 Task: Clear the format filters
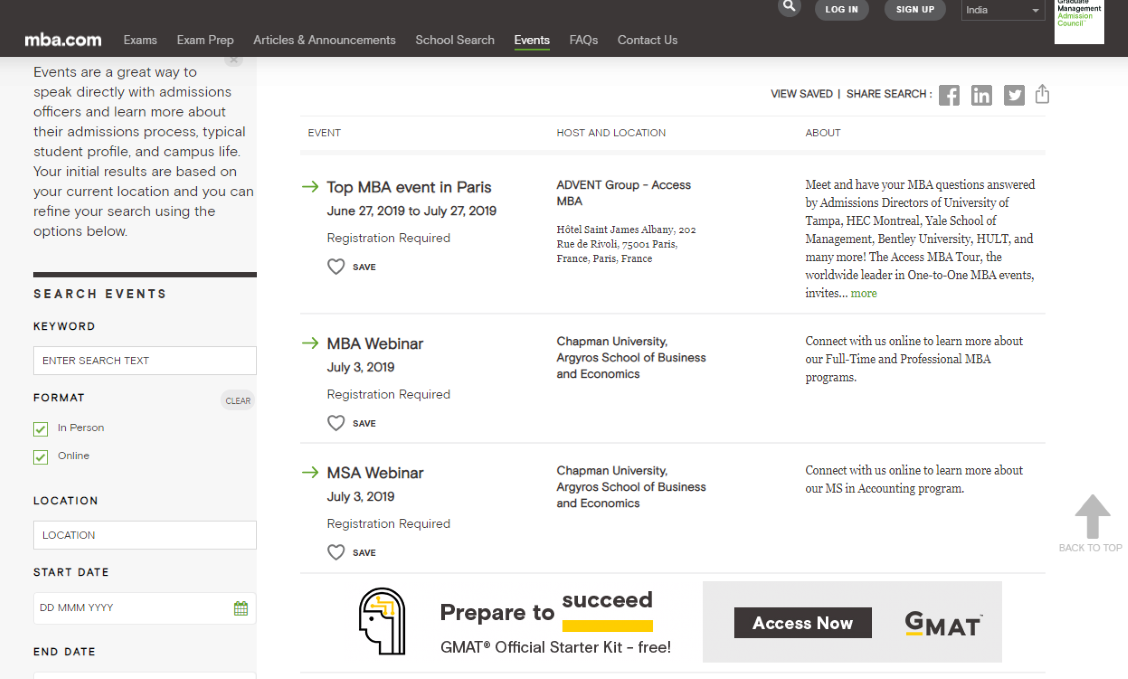click(x=238, y=401)
